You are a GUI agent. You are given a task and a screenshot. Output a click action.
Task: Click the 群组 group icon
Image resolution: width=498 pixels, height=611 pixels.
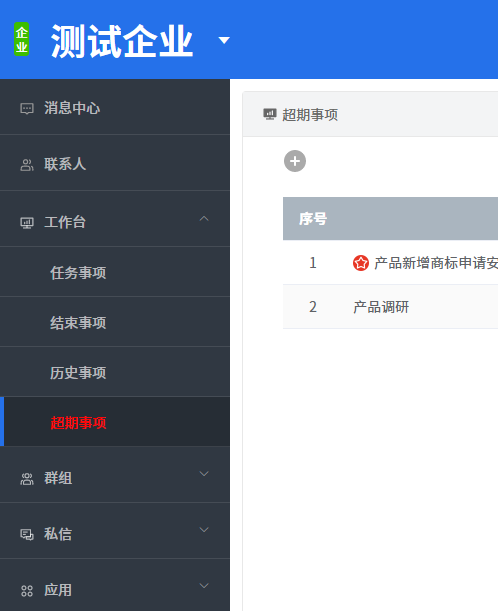[26, 479]
